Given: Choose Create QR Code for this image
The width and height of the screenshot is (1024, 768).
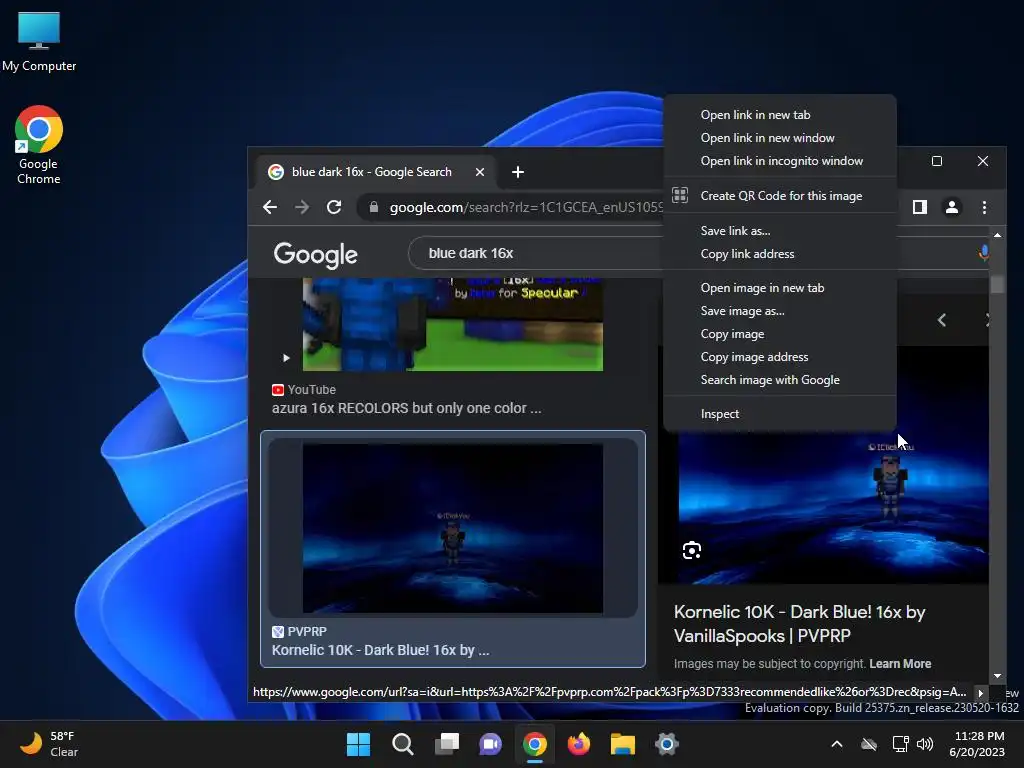Looking at the screenshot, I should click(779, 195).
